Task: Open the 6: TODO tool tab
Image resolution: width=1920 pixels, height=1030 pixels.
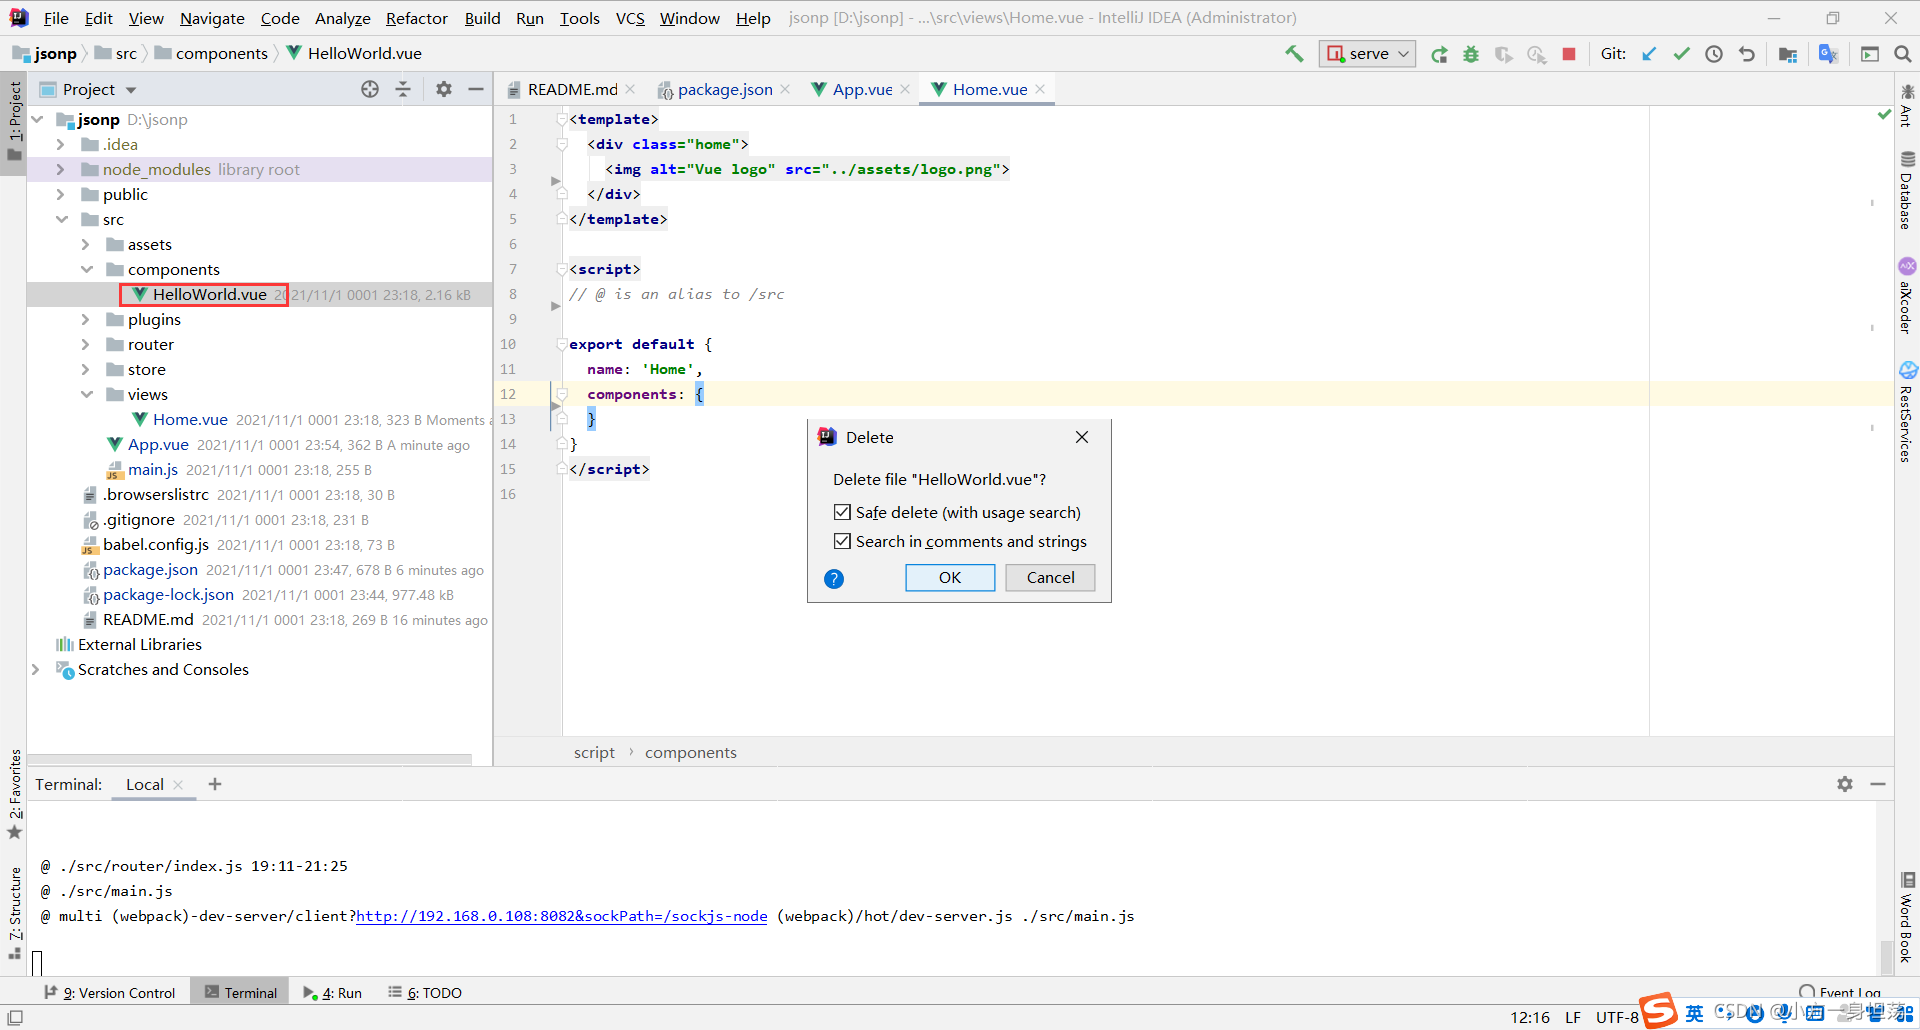Action: pos(425,992)
